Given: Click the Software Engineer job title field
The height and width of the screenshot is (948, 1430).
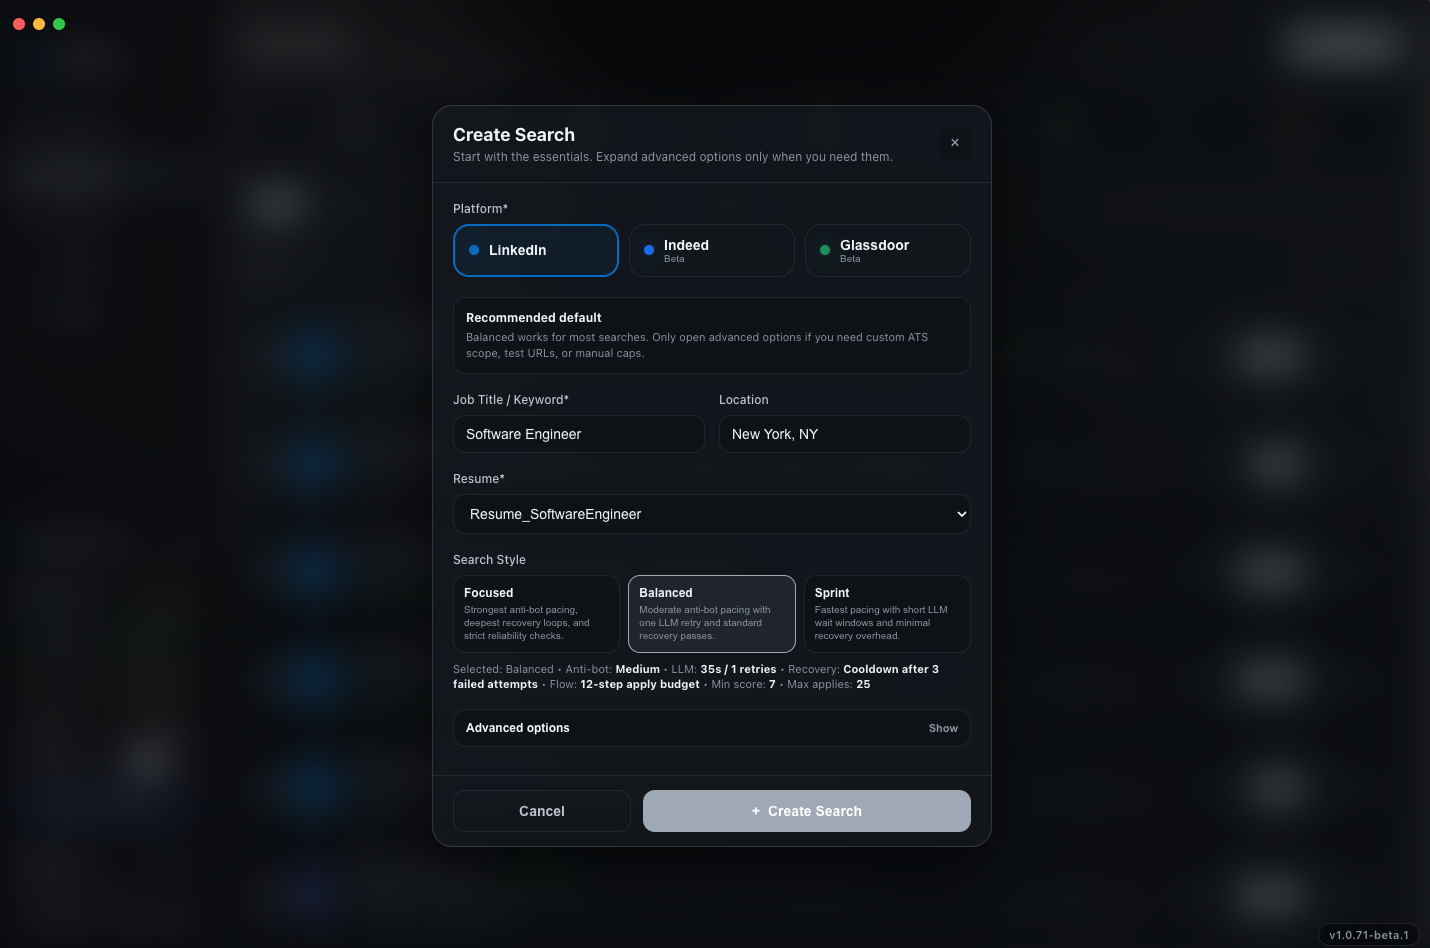Looking at the screenshot, I should pyautogui.click(x=578, y=434).
